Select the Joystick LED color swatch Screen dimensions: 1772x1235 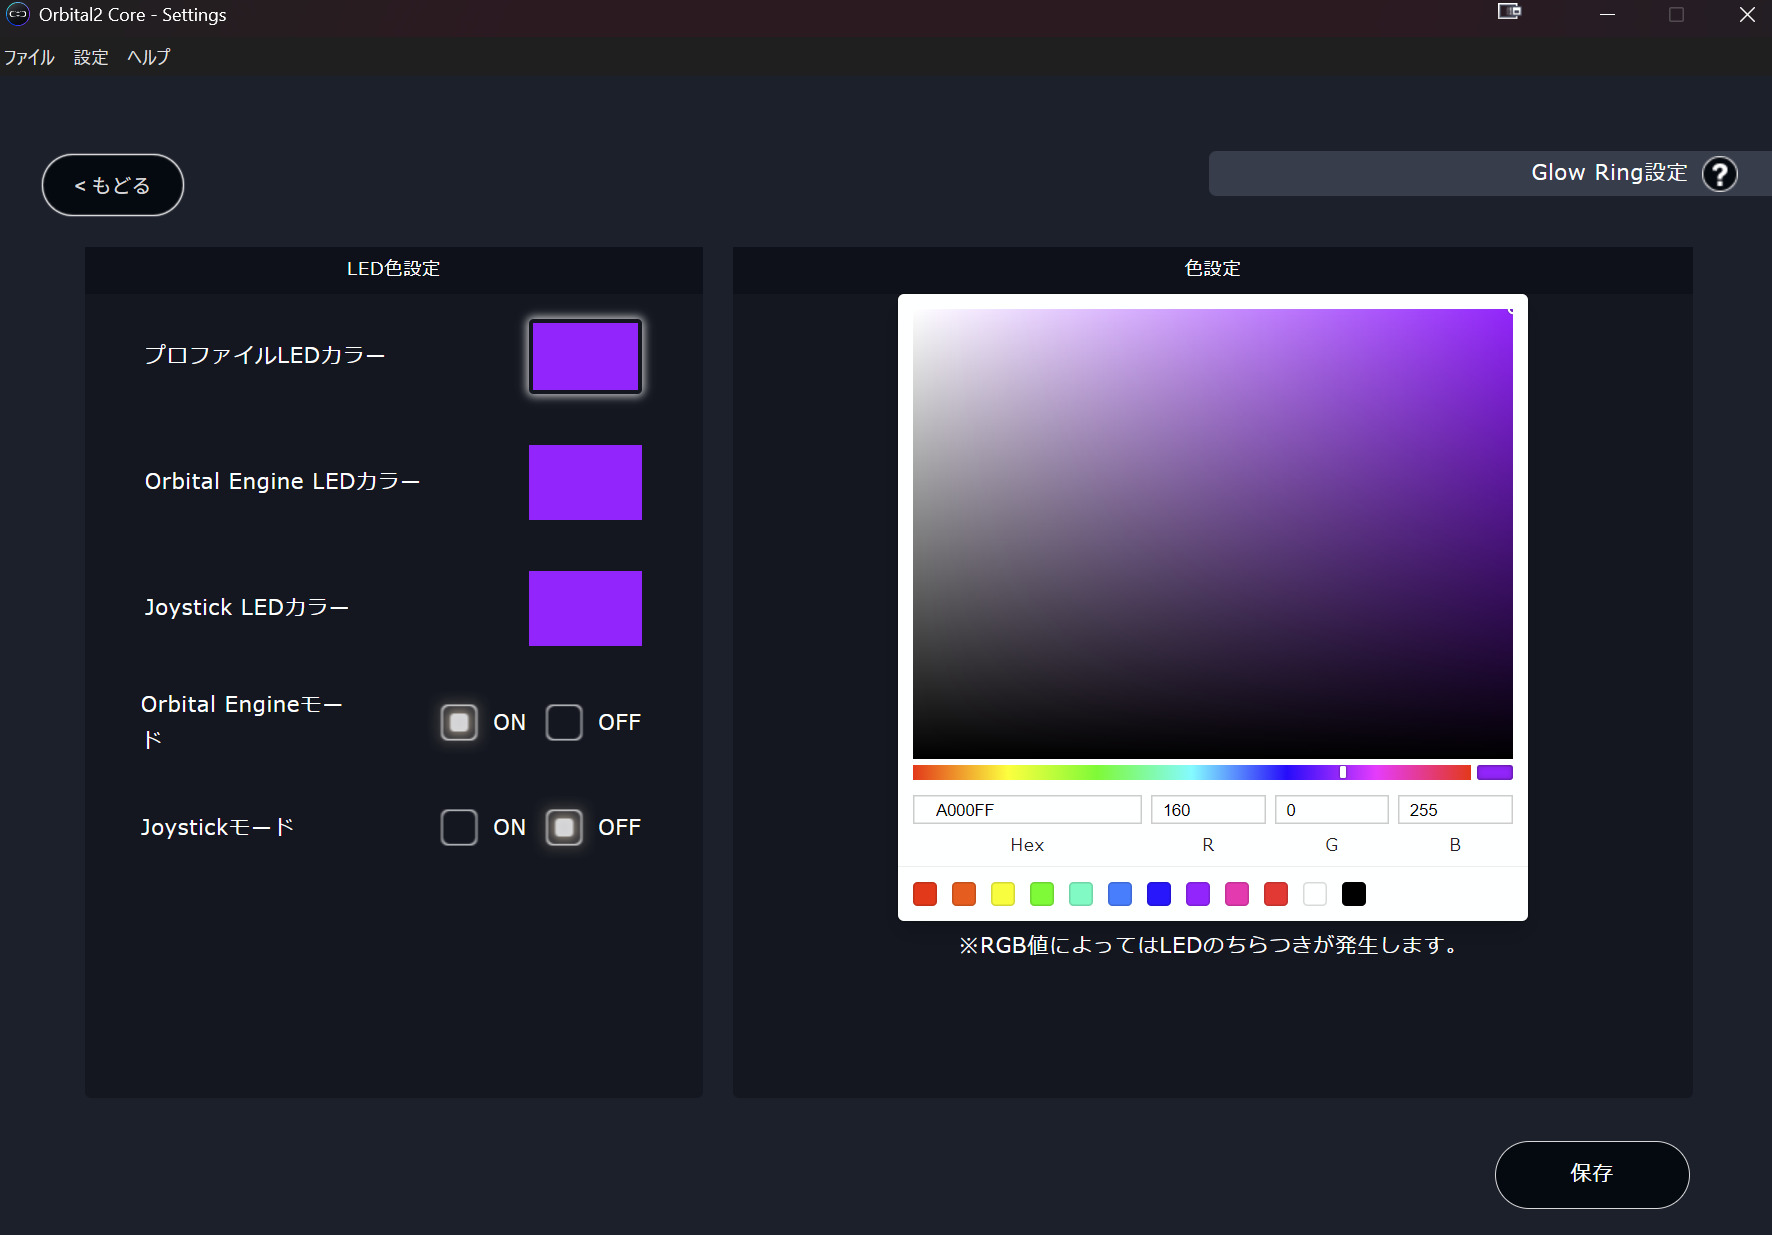click(585, 608)
